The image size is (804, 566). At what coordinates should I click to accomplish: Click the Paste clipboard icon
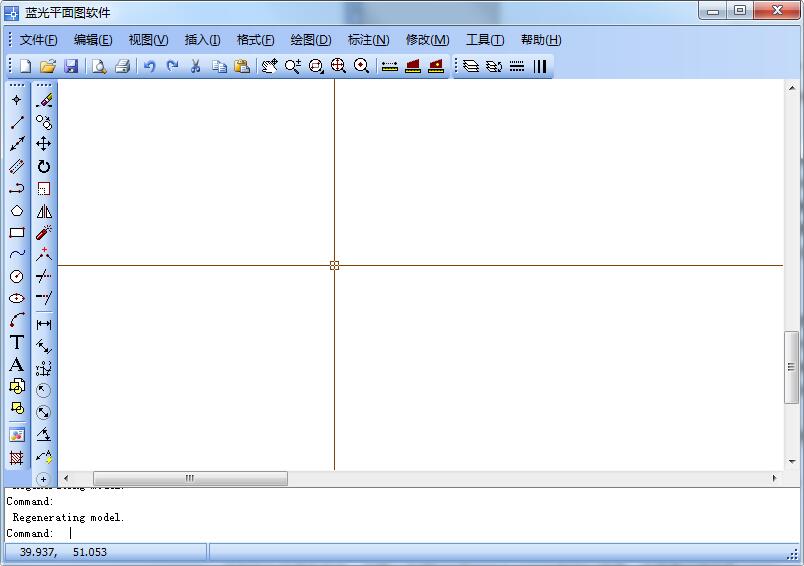(x=242, y=66)
